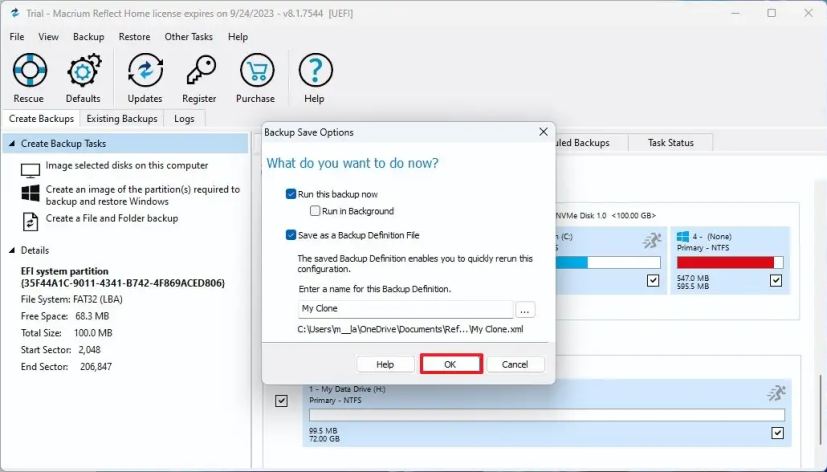Enable Run in Background checkbox
The height and width of the screenshot is (472, 827).
pyautogui.click(x=315, y=211)
